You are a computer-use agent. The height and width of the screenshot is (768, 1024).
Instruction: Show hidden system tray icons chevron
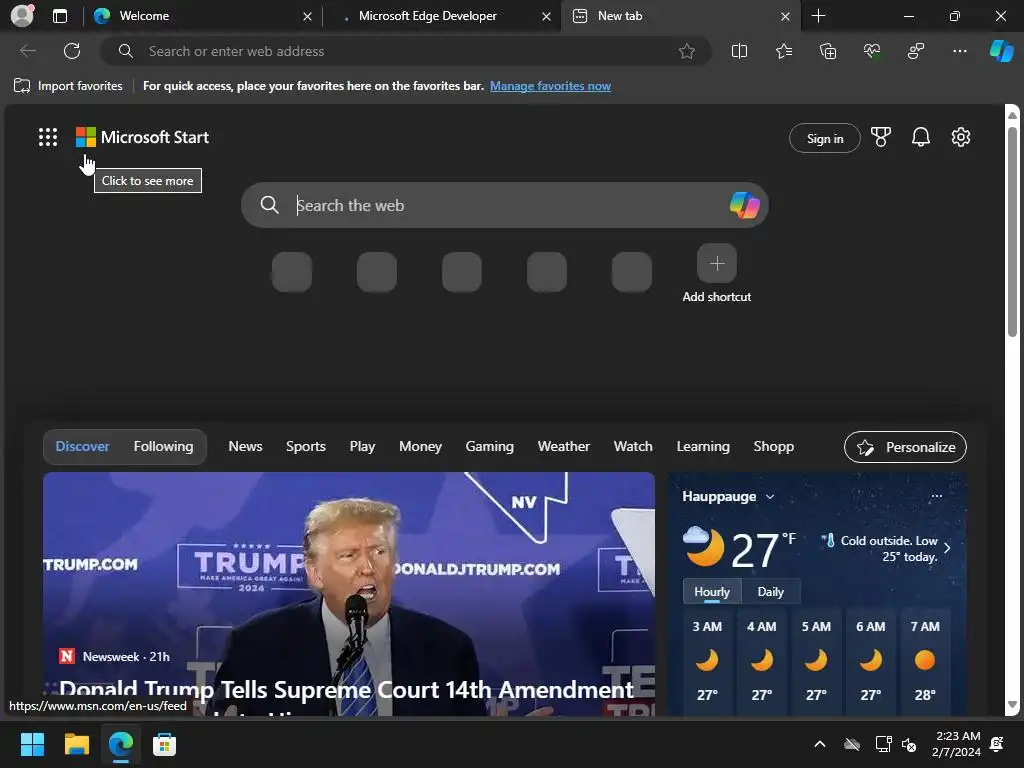820,744
